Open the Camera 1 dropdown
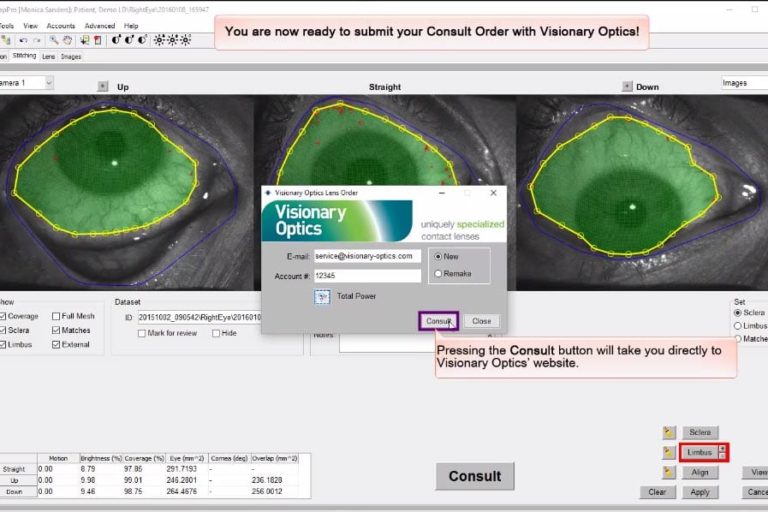 [x=47, y=83]
